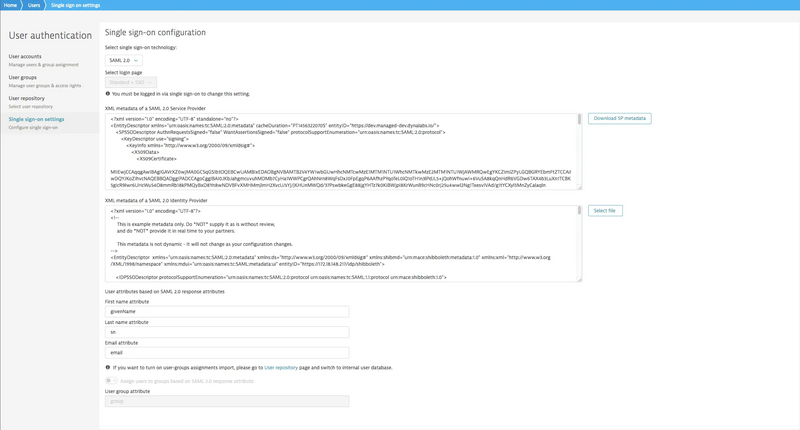Click the info icon about single sign-on login
This screenshot has width=800, height=430.
click(x=108, y=94)
